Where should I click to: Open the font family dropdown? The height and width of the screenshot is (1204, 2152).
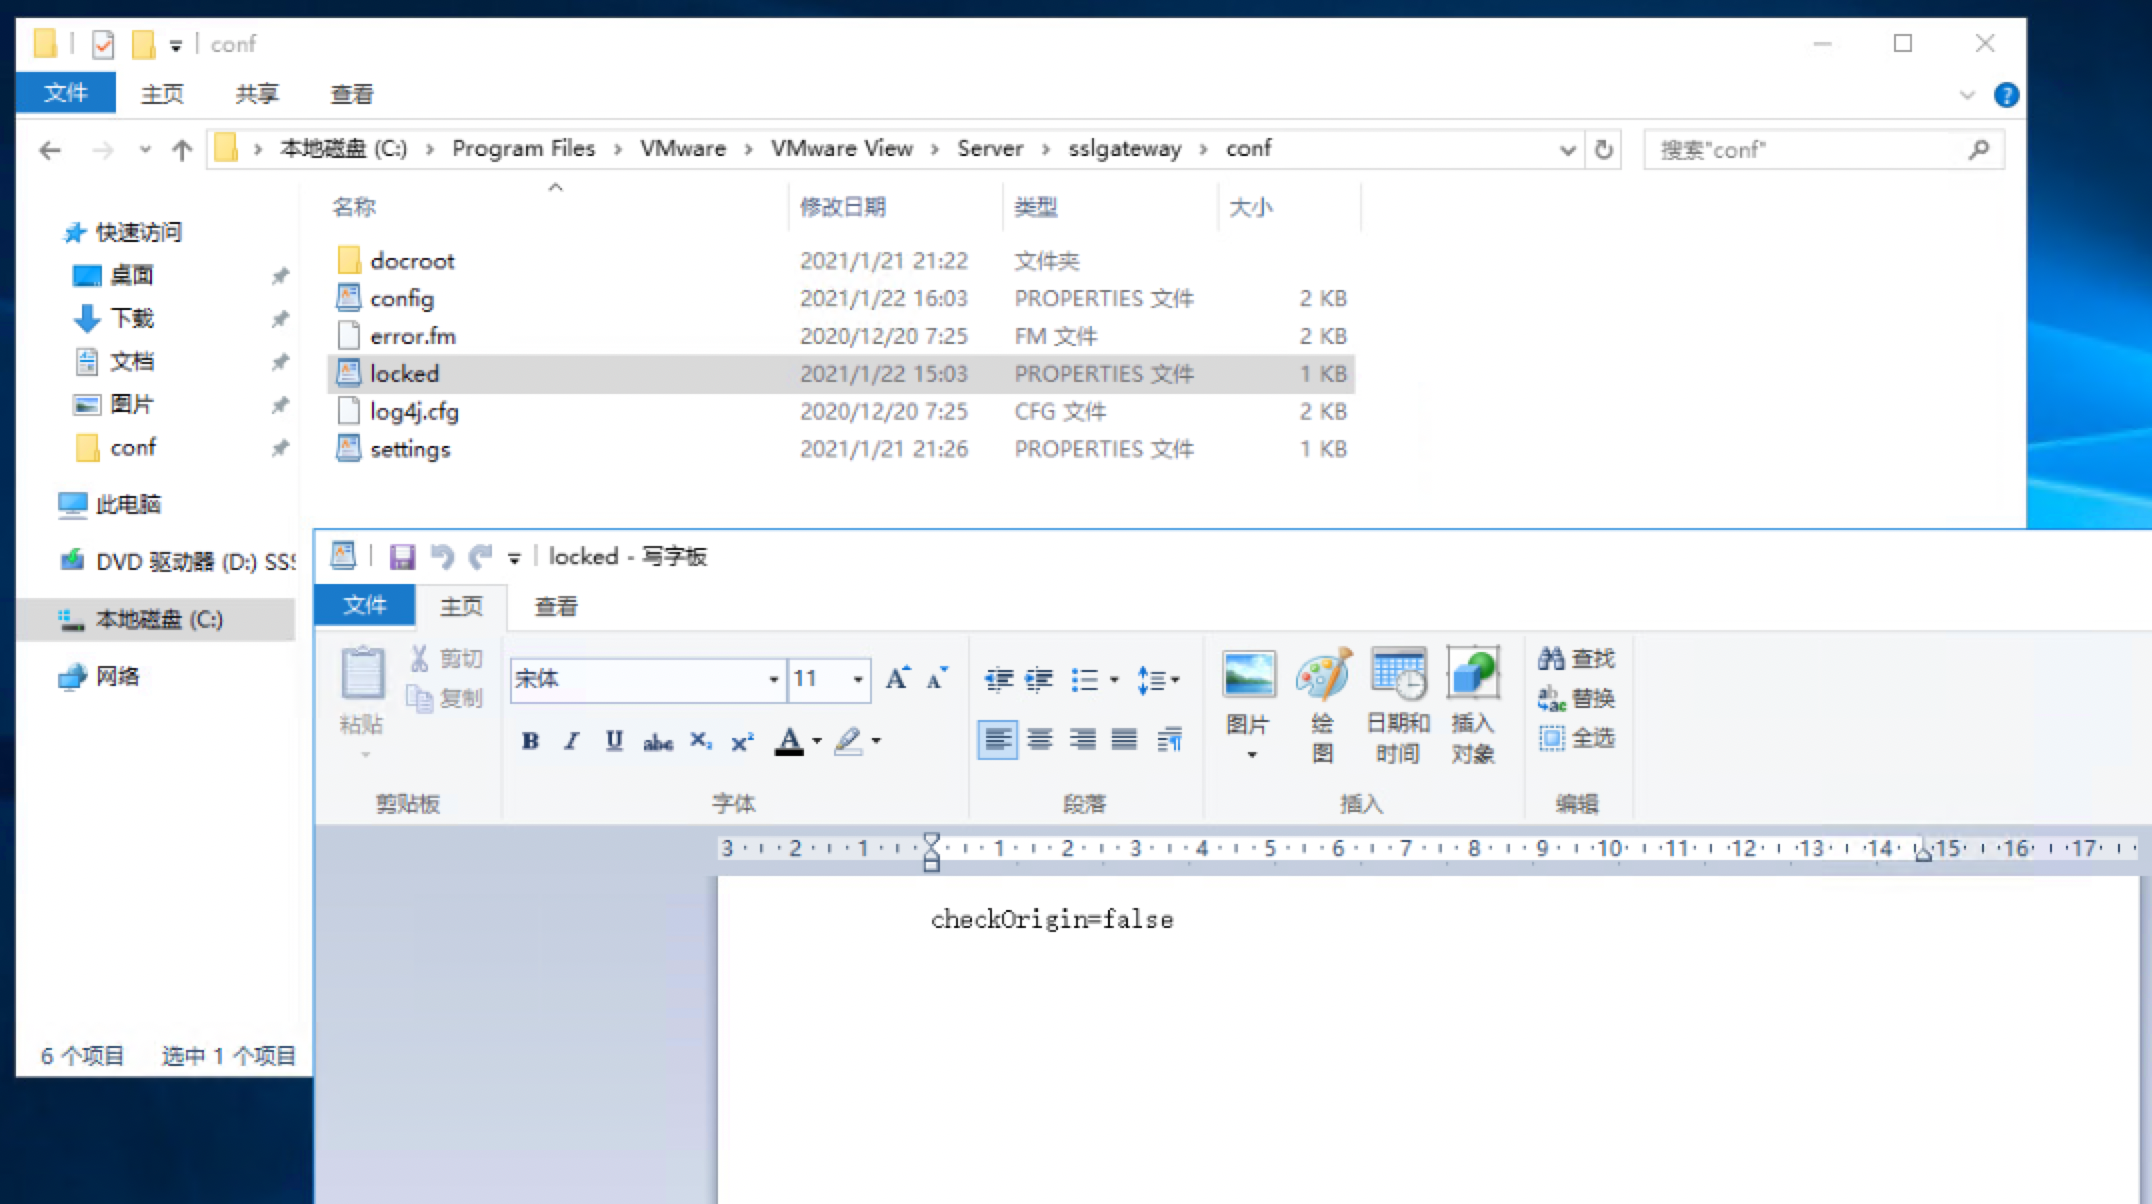773,680
